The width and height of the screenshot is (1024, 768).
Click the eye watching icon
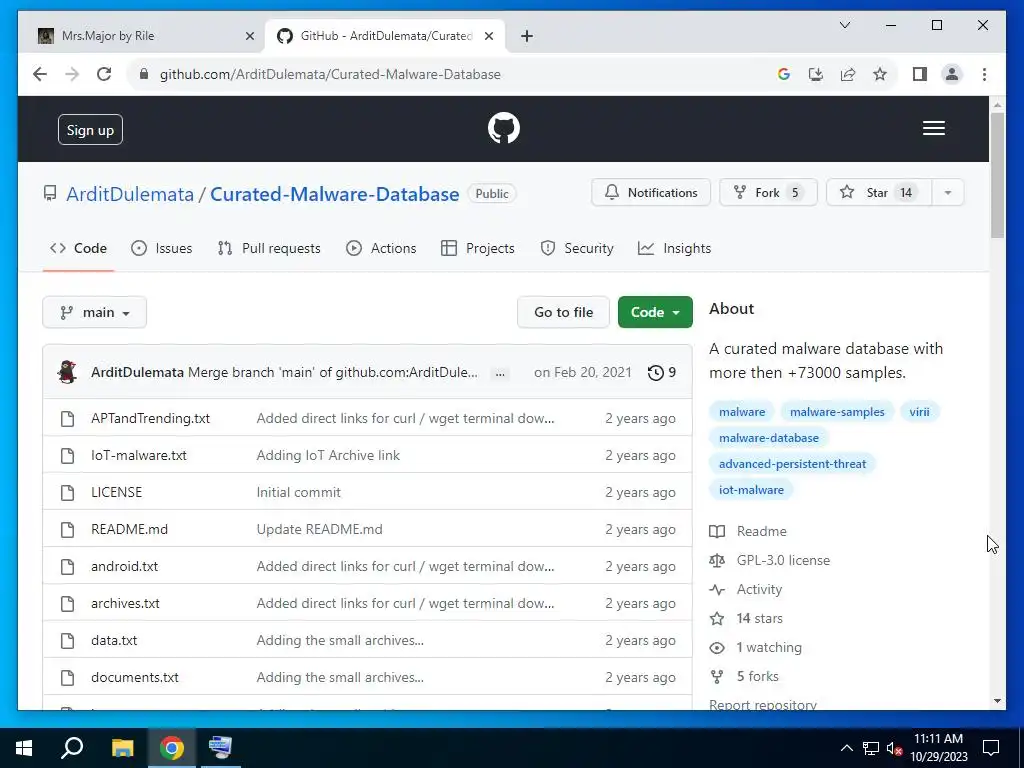(x=716, y=647)
